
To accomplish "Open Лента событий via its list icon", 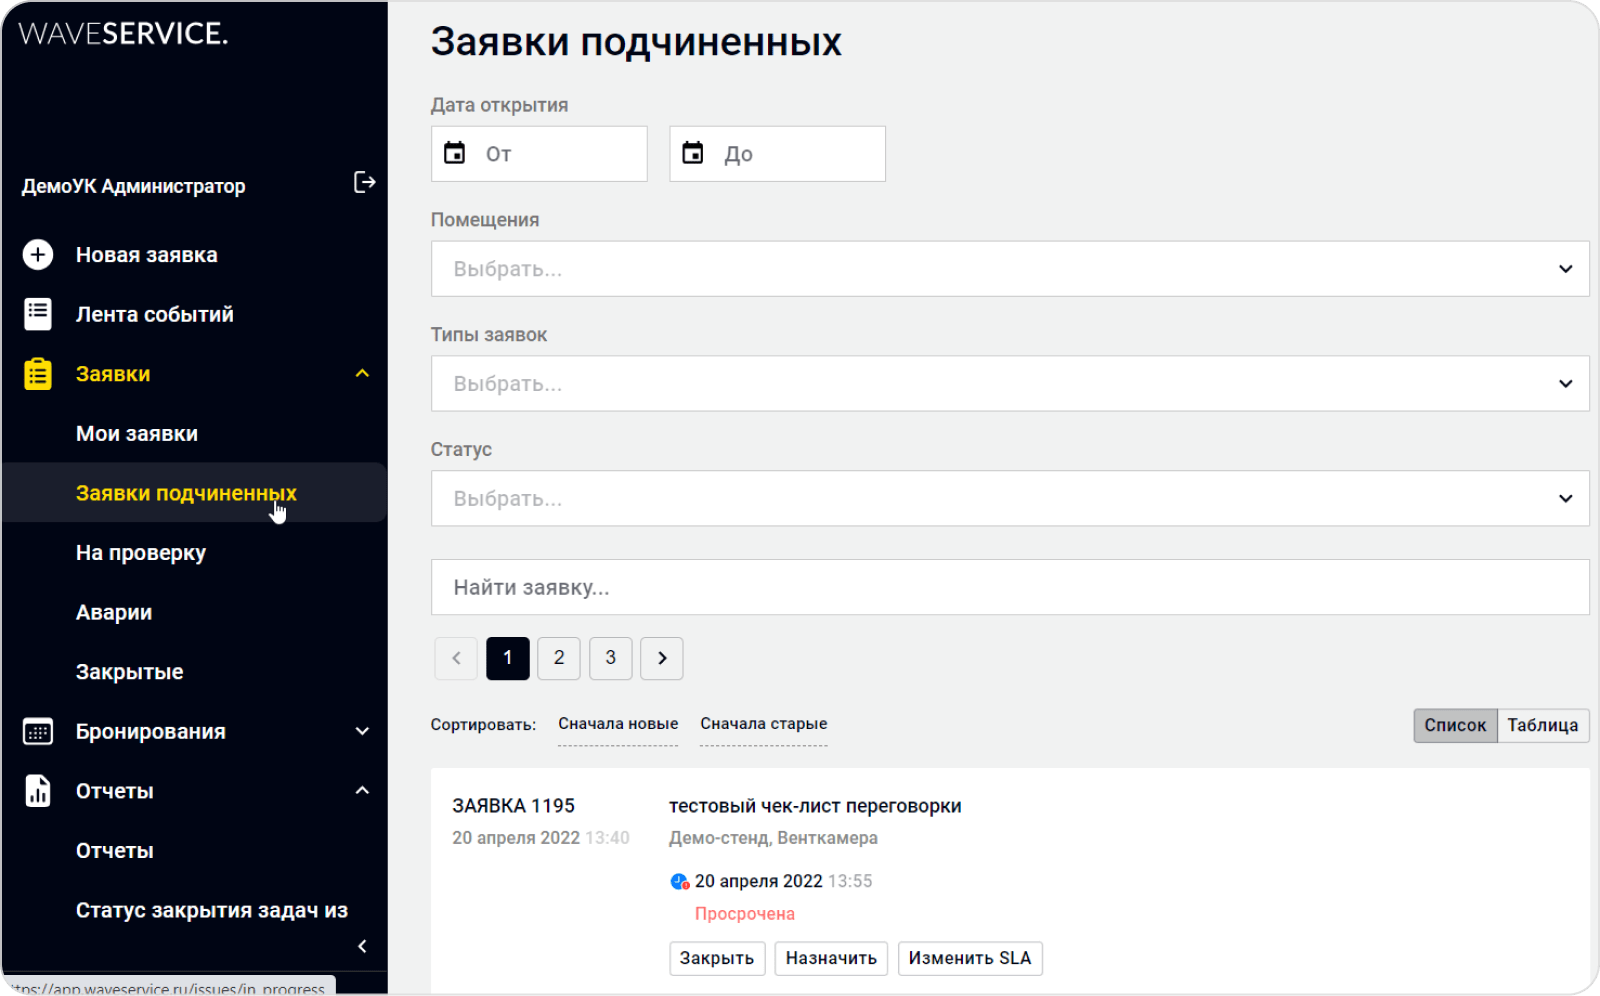I will pos(38,314).
